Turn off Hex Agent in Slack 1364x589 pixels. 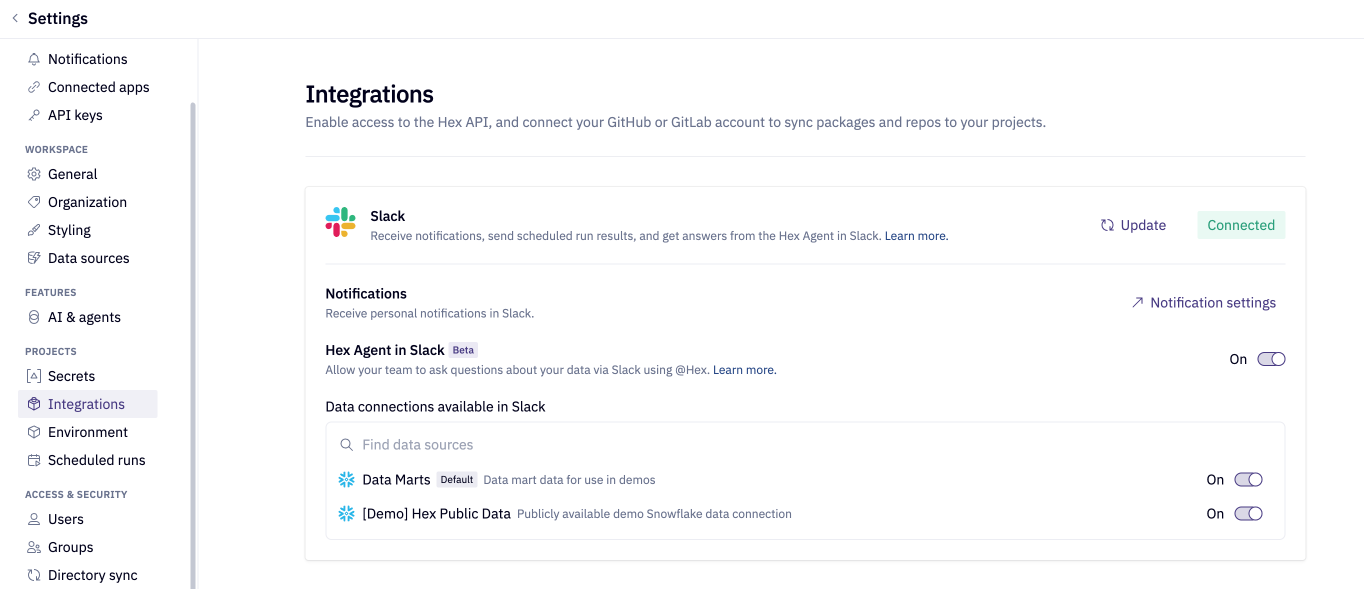(1271, 359)
